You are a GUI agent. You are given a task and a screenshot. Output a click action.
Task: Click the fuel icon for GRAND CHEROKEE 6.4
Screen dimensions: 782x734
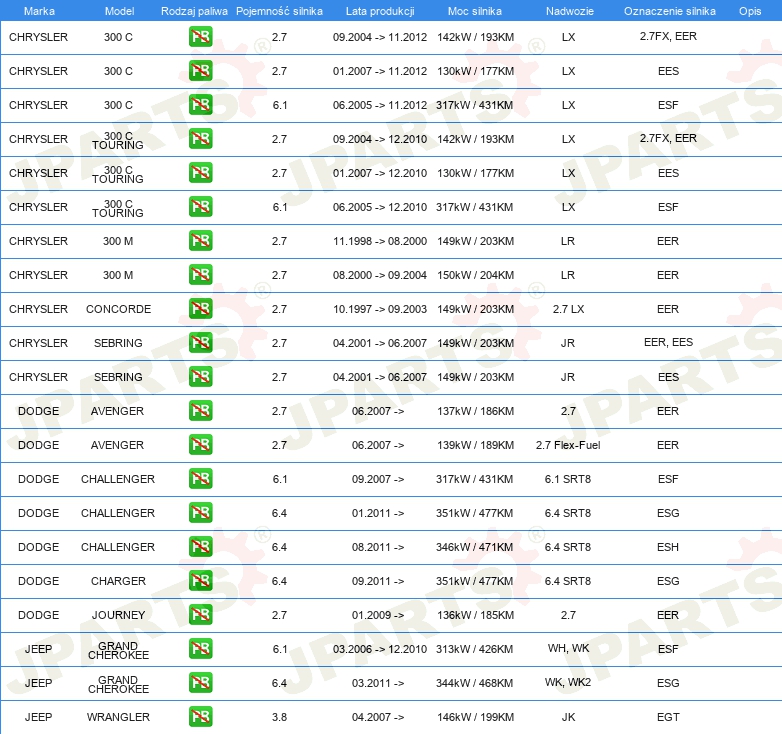200,682
